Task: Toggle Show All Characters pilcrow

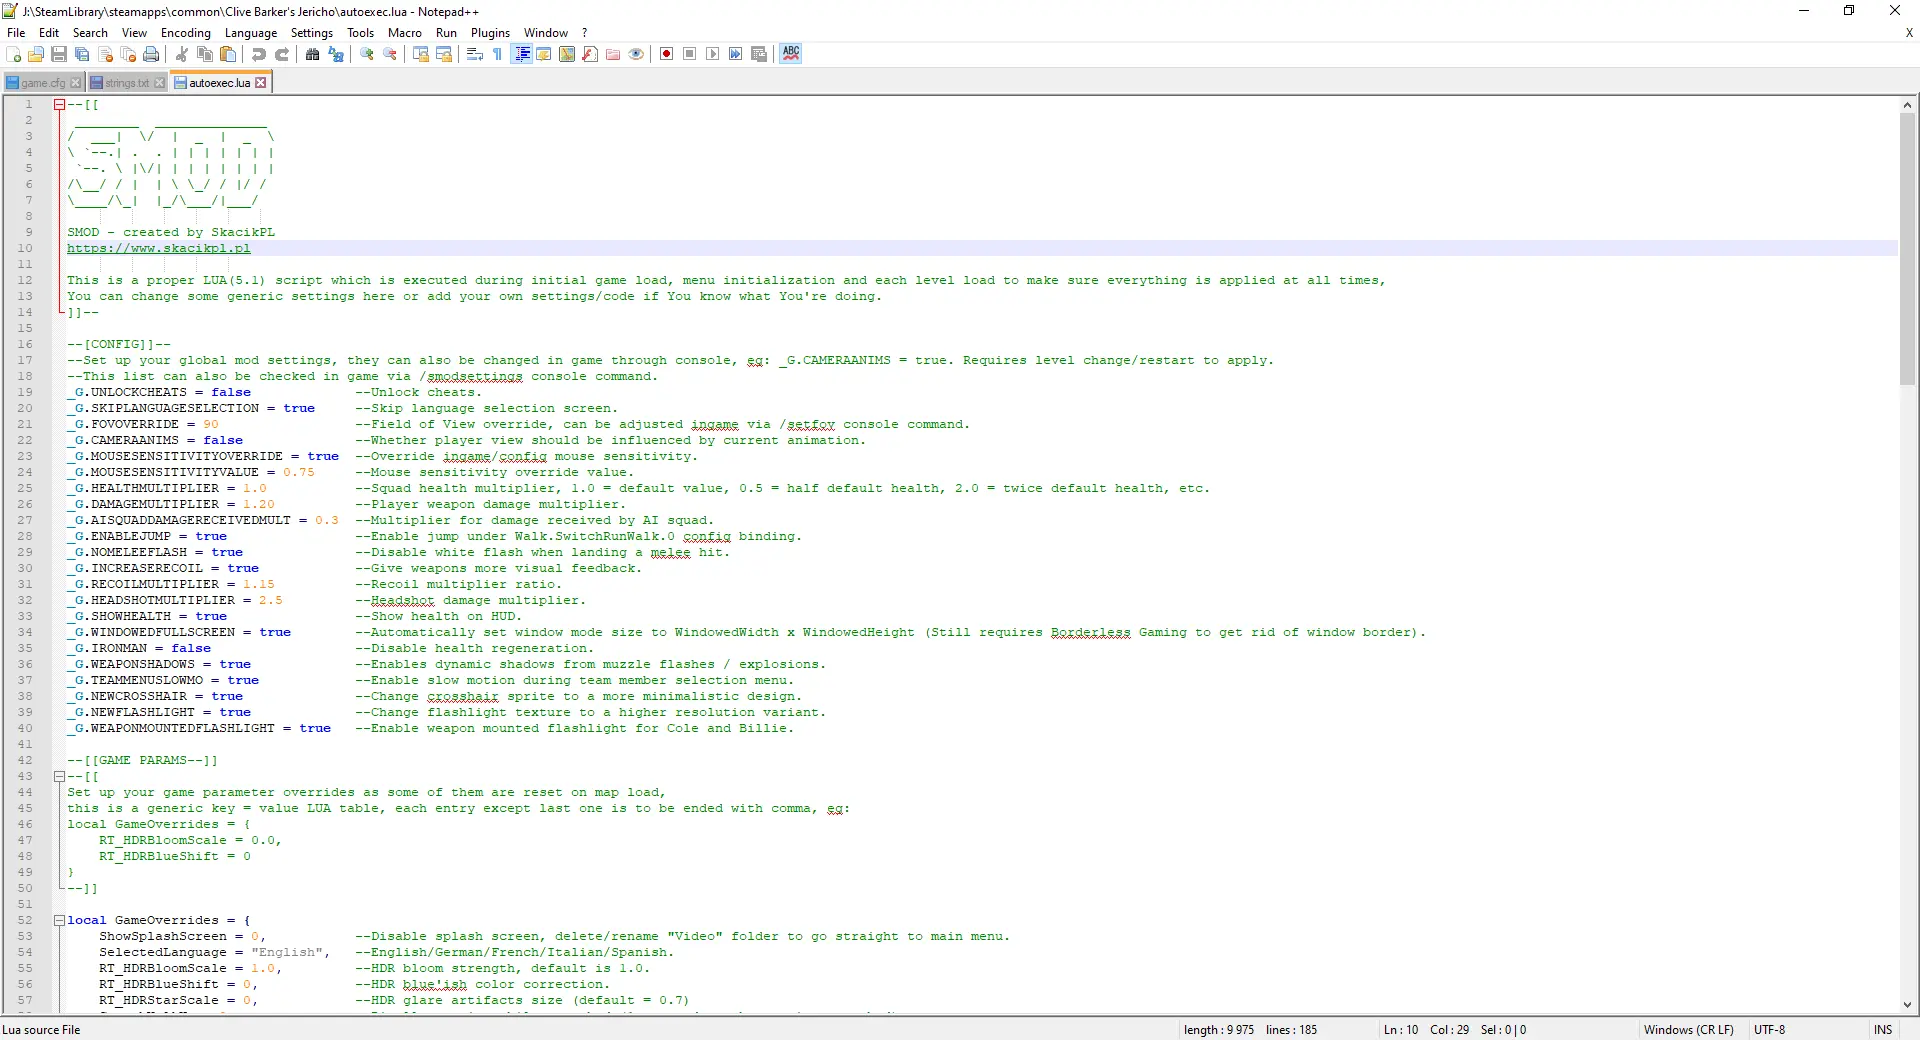Action: 498,54
